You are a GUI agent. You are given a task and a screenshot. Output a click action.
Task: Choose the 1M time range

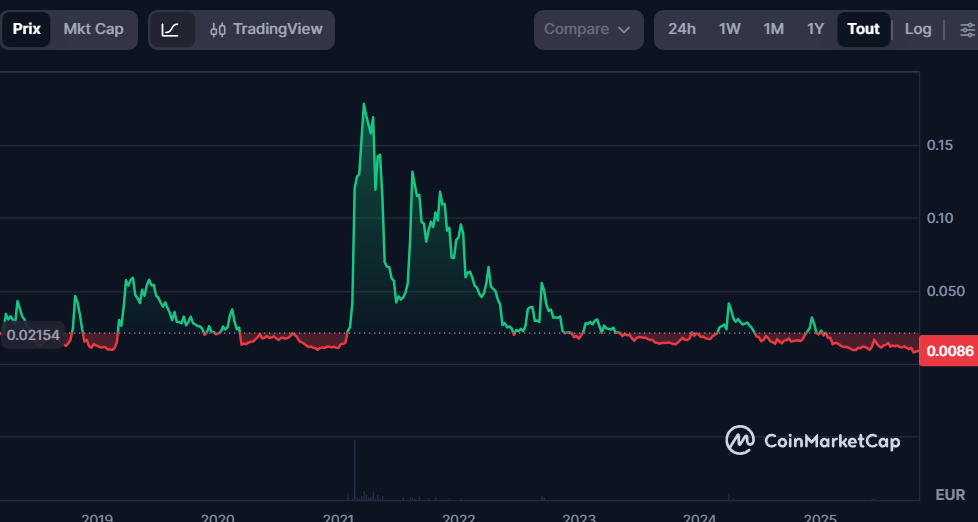pyautogui.click(x=773, y=29)
